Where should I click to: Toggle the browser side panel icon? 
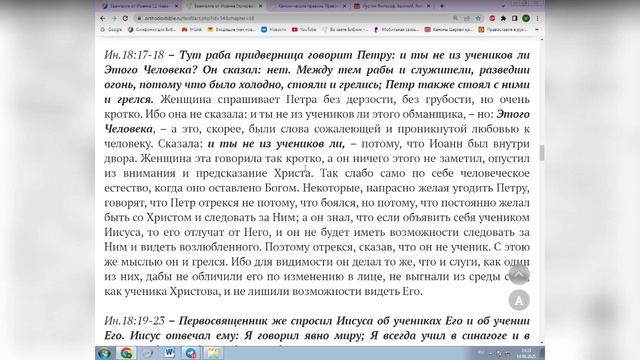point(515,18)
